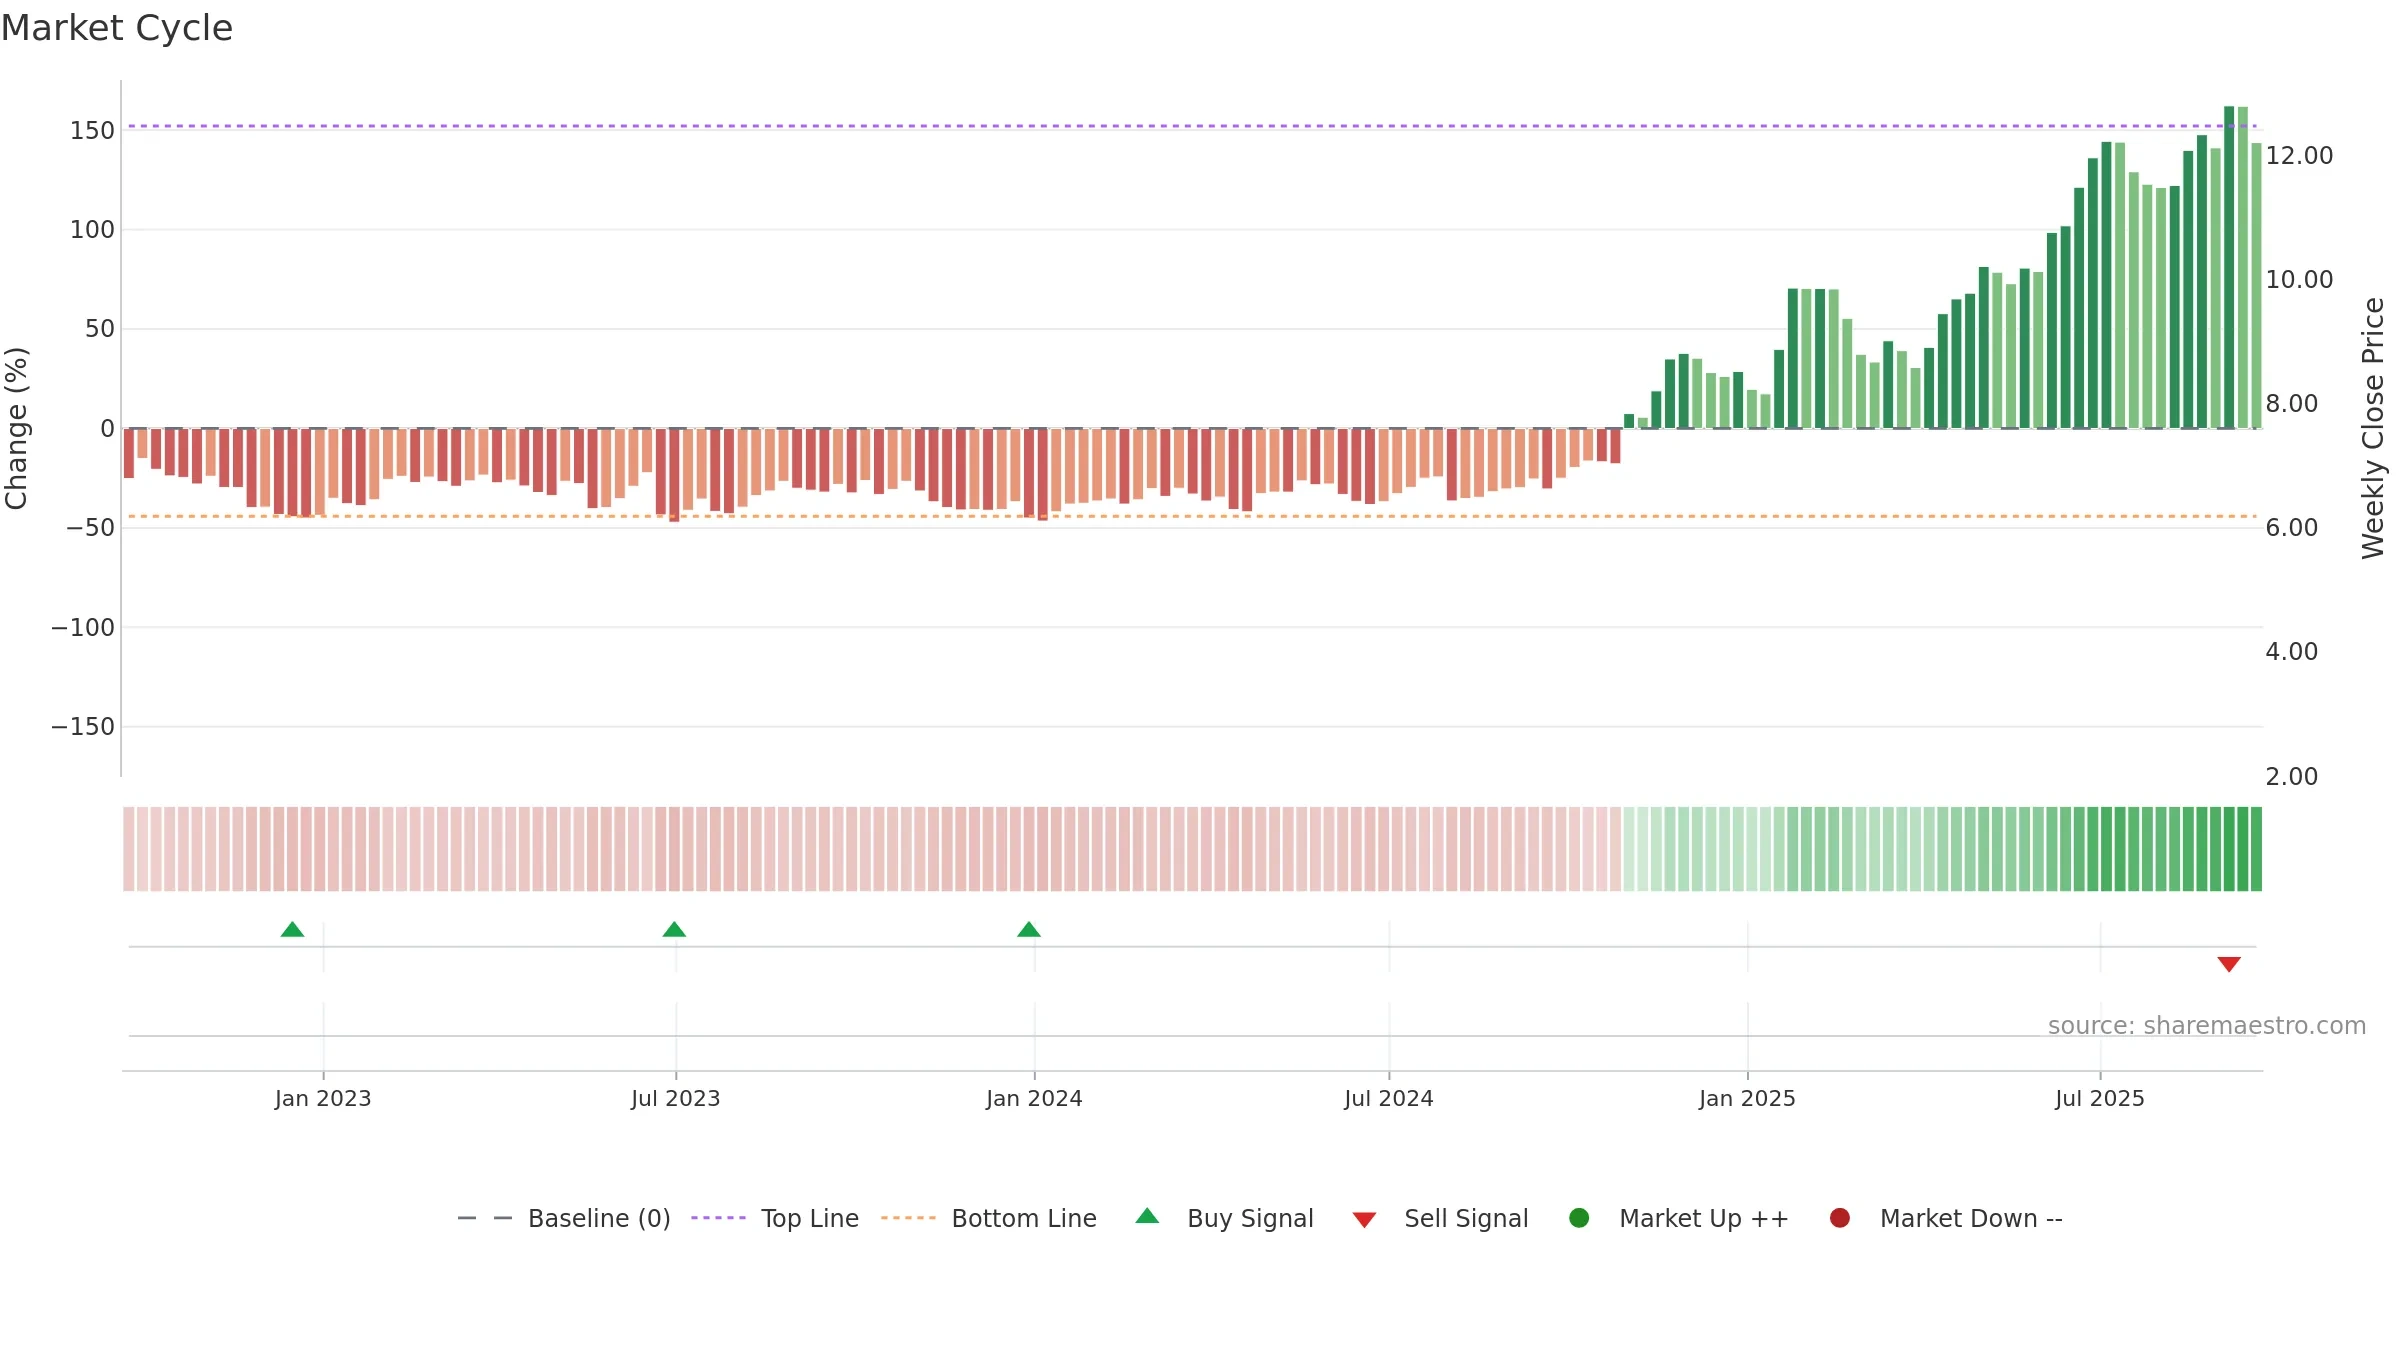Click the Jan 2023 x-axis label

pos(323,1099)
